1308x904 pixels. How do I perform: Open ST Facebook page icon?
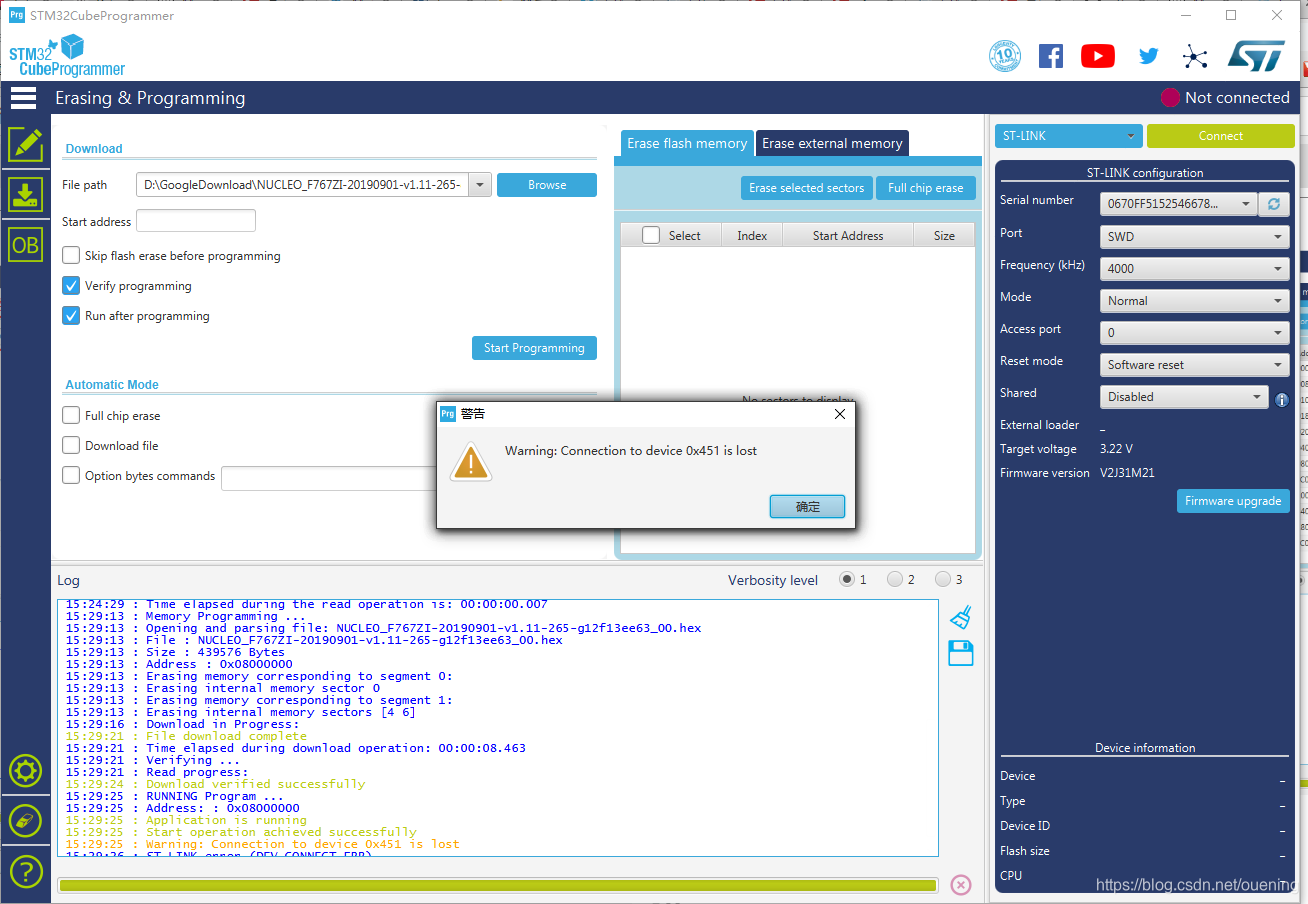pyautogui.click(x=1051, y=56)
